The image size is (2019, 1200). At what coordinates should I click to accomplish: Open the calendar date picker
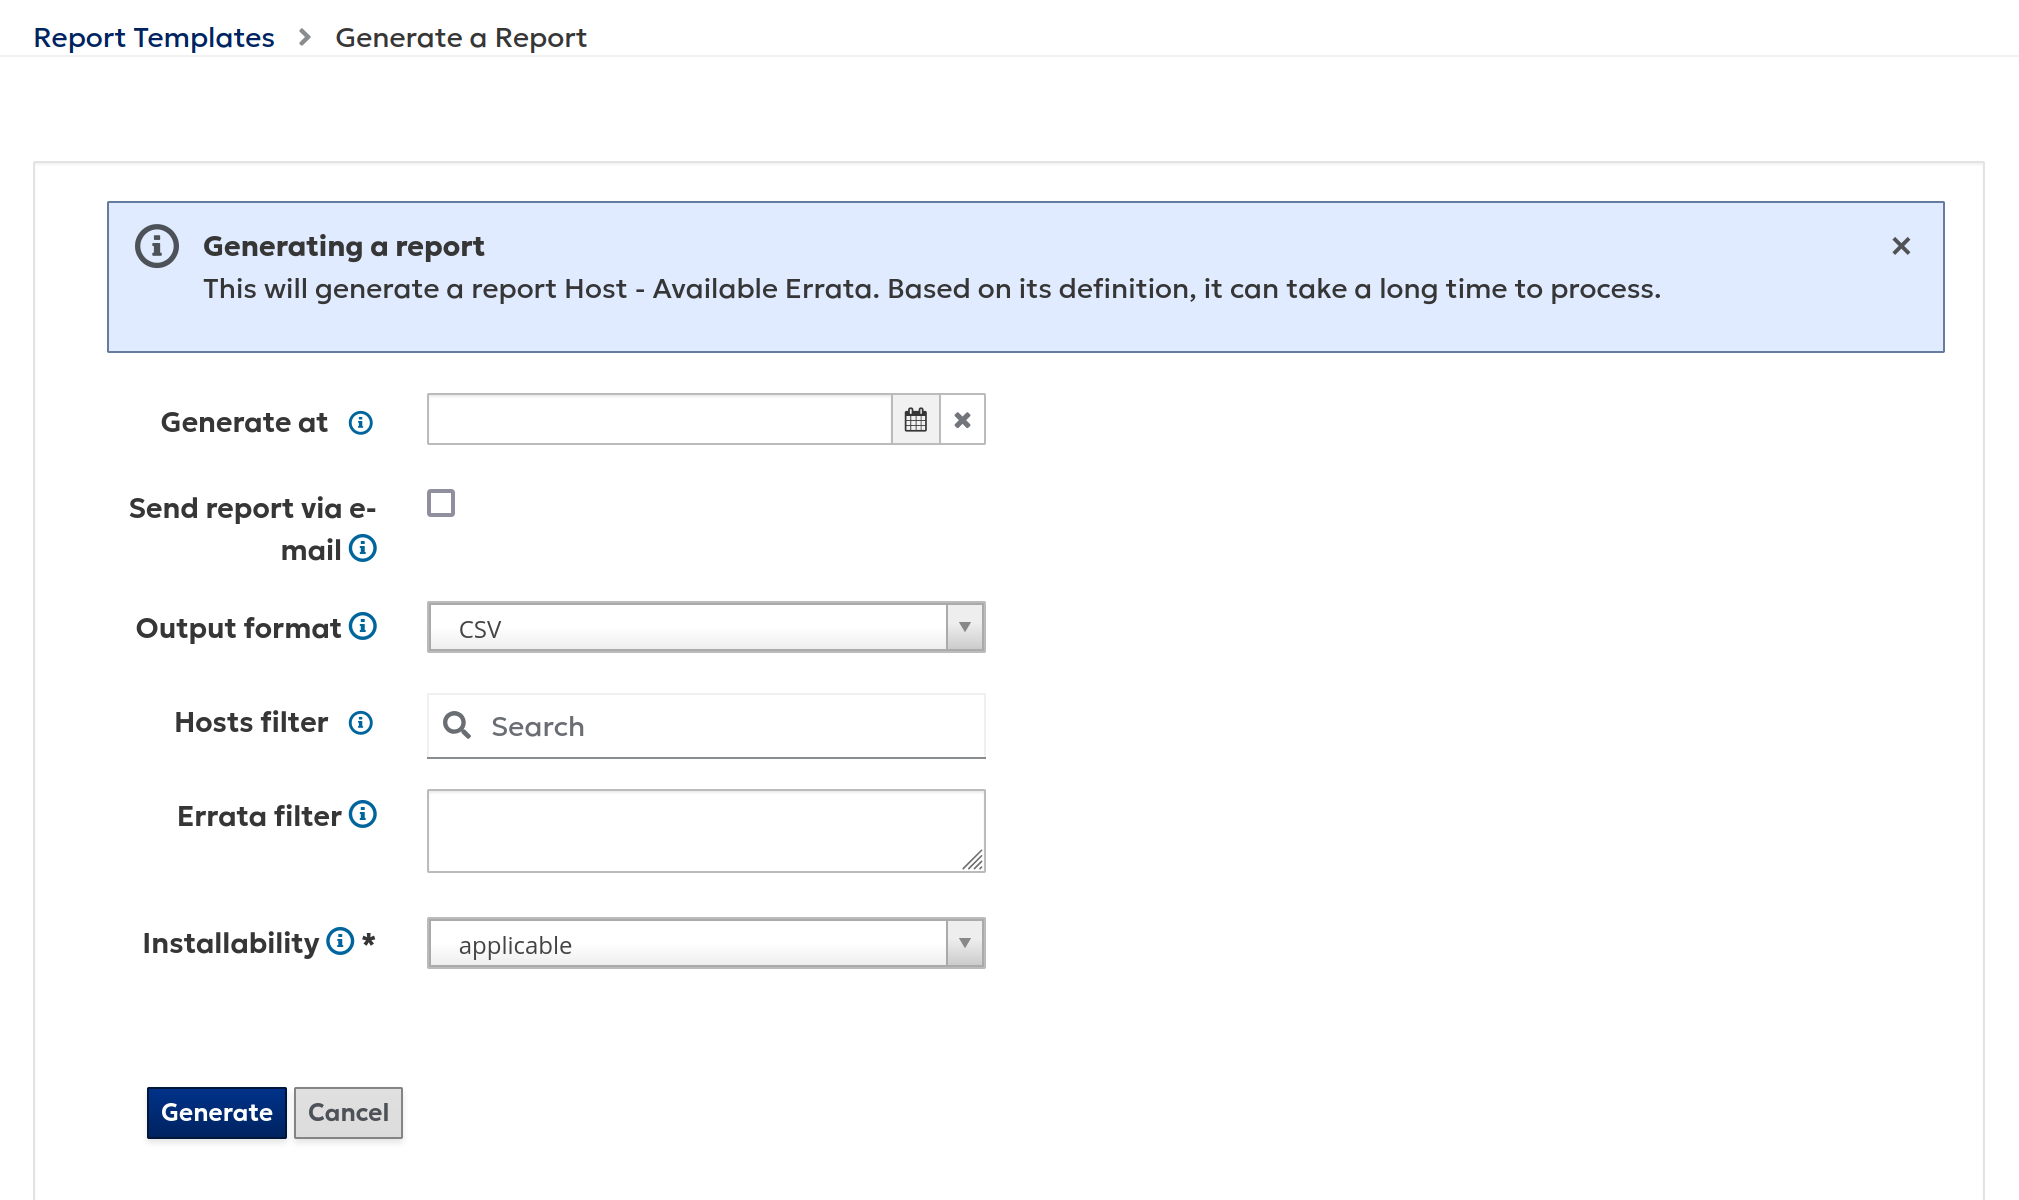coord(915,419)
